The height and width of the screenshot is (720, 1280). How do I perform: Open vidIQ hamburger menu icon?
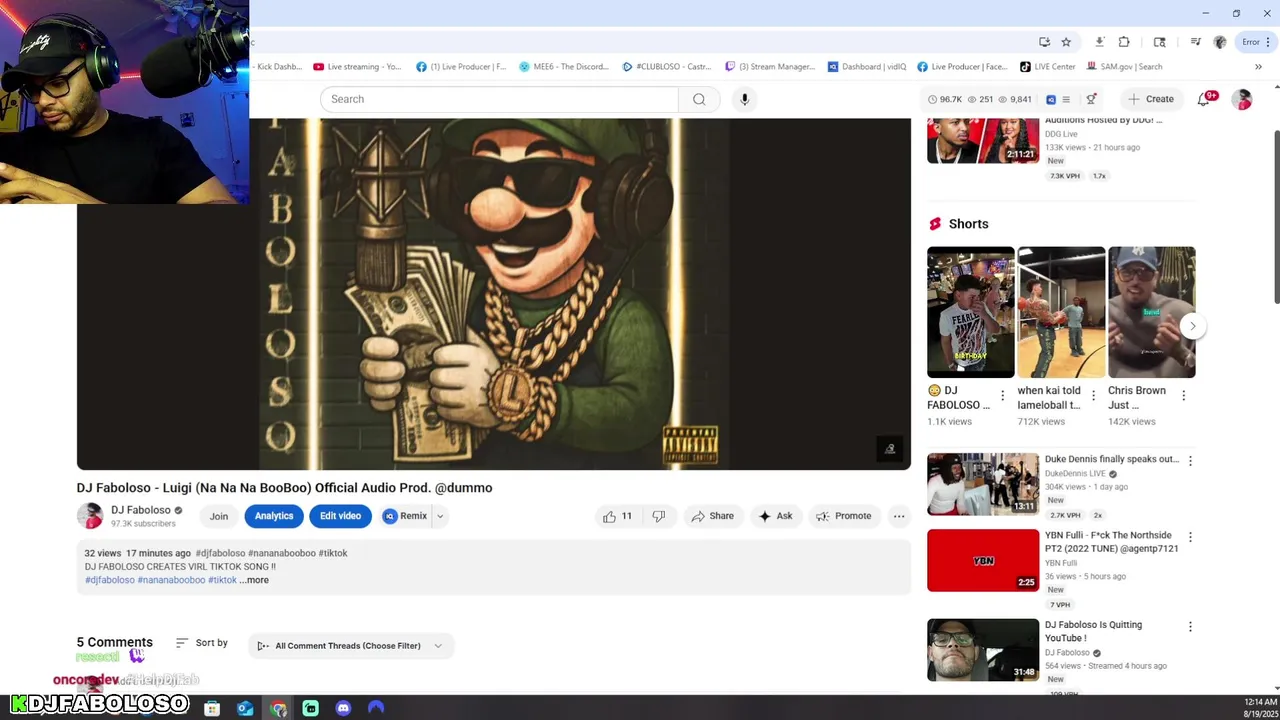[1066, 99]
